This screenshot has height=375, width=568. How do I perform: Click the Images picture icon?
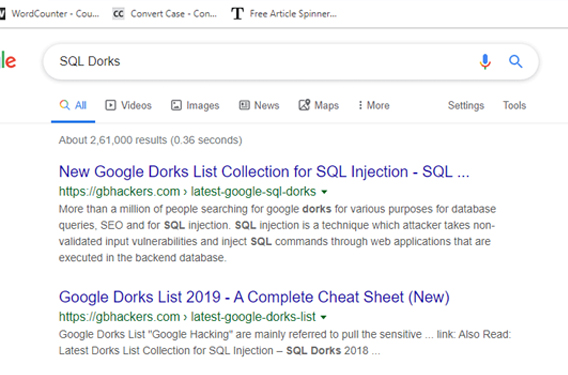coord(176,105)
